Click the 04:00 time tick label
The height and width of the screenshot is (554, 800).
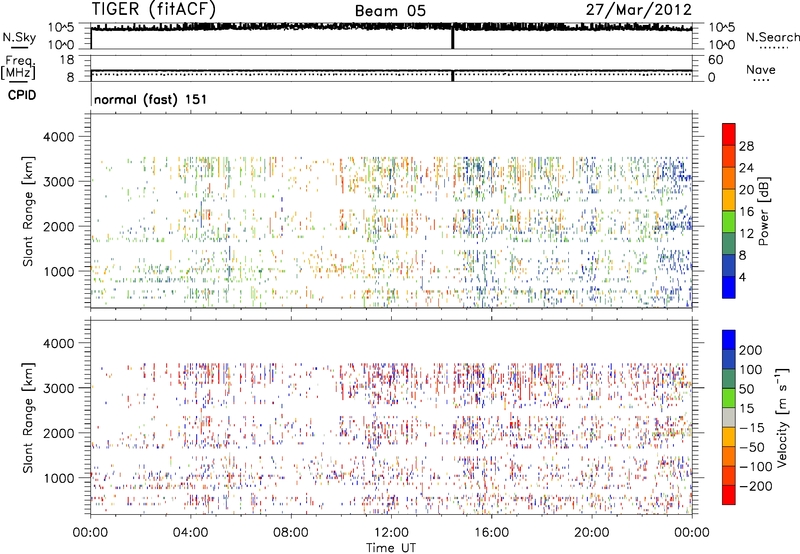click(191, 533)
